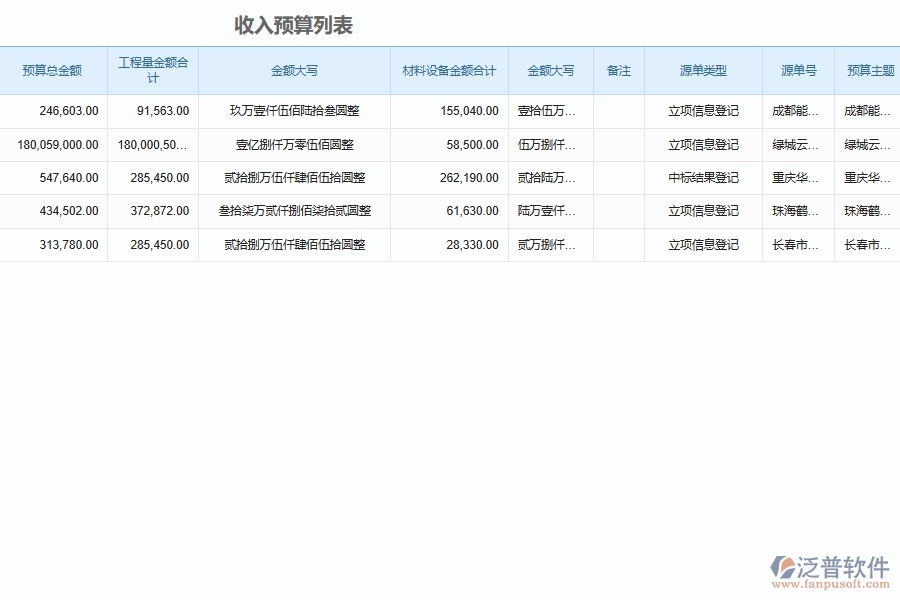Click the 备注 column header
The height and width of the screenshot is (600, 900).
click(619, 71)
